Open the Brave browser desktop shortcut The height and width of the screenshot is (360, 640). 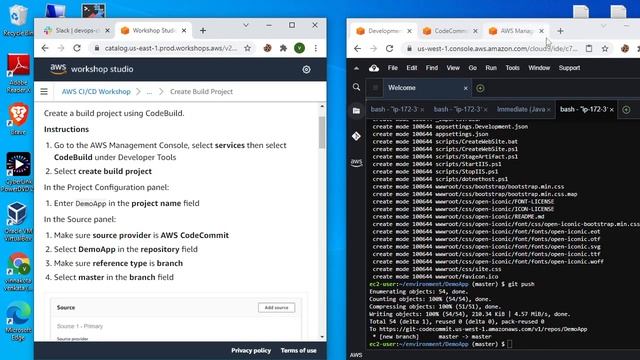pyautogui.click(x=18, y=119)
